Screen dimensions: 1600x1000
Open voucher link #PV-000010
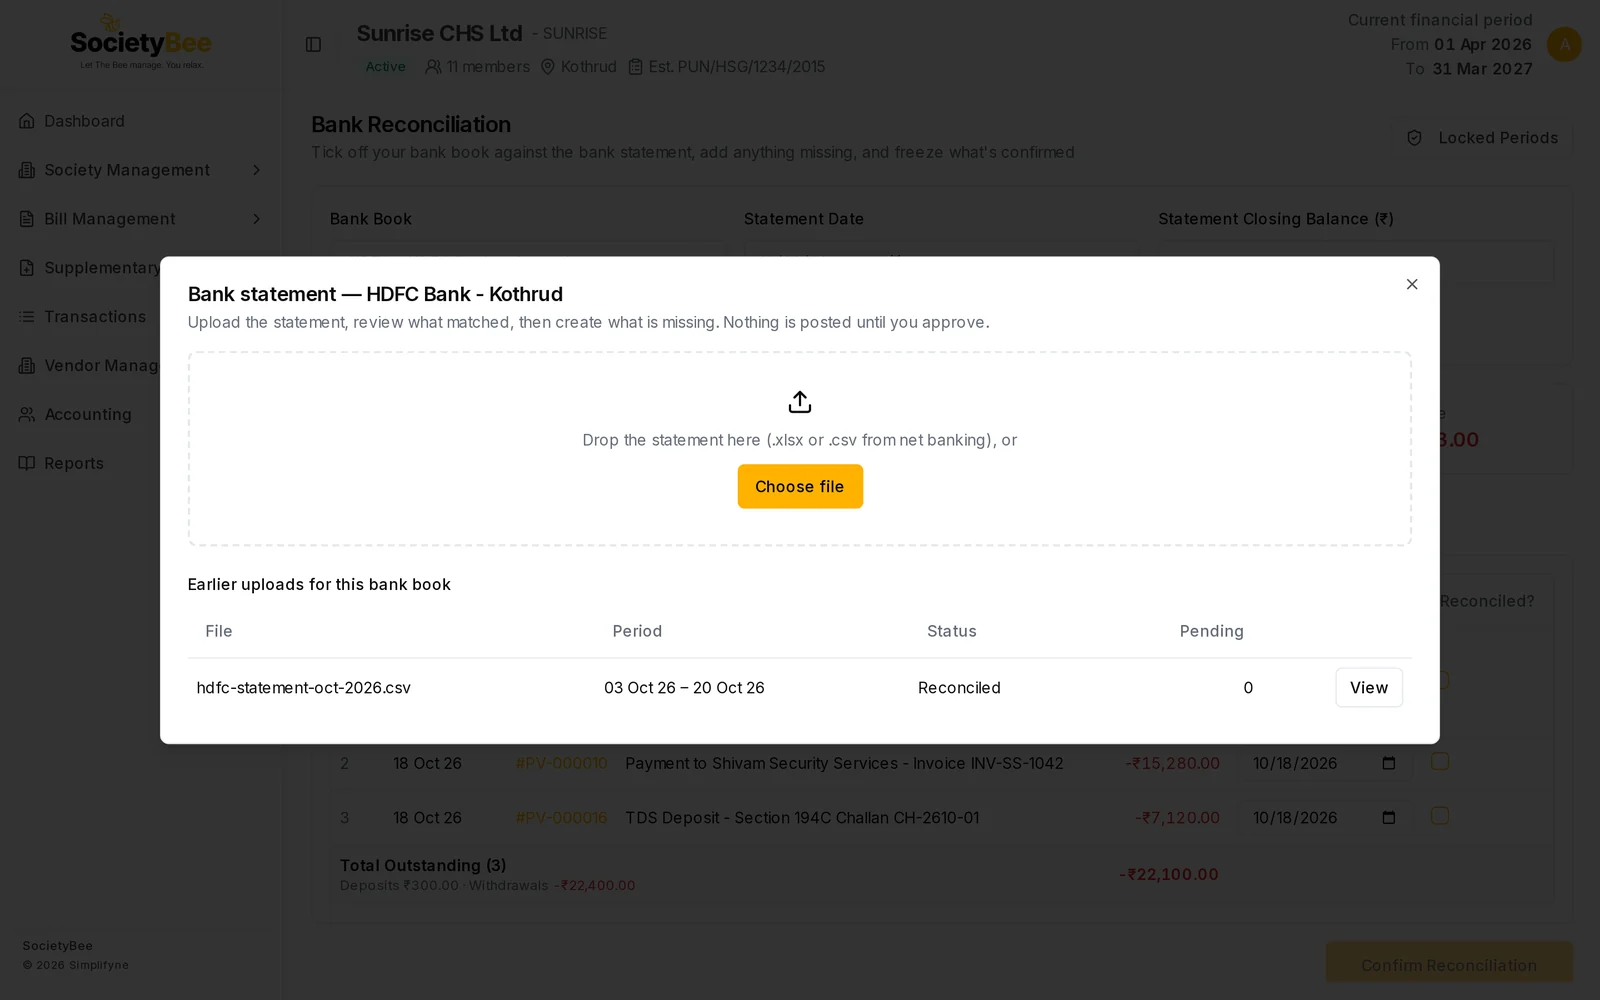[x=561, y=763]
